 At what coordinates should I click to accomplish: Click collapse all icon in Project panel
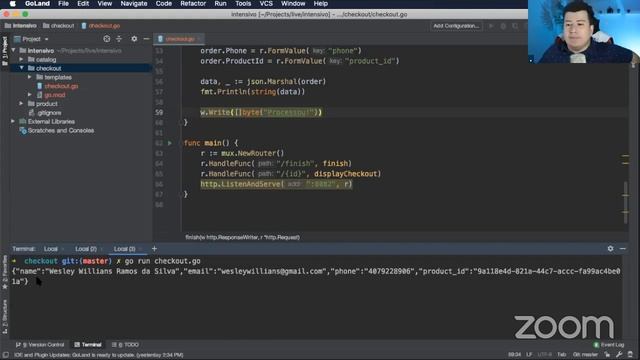[x=119, y=39]
